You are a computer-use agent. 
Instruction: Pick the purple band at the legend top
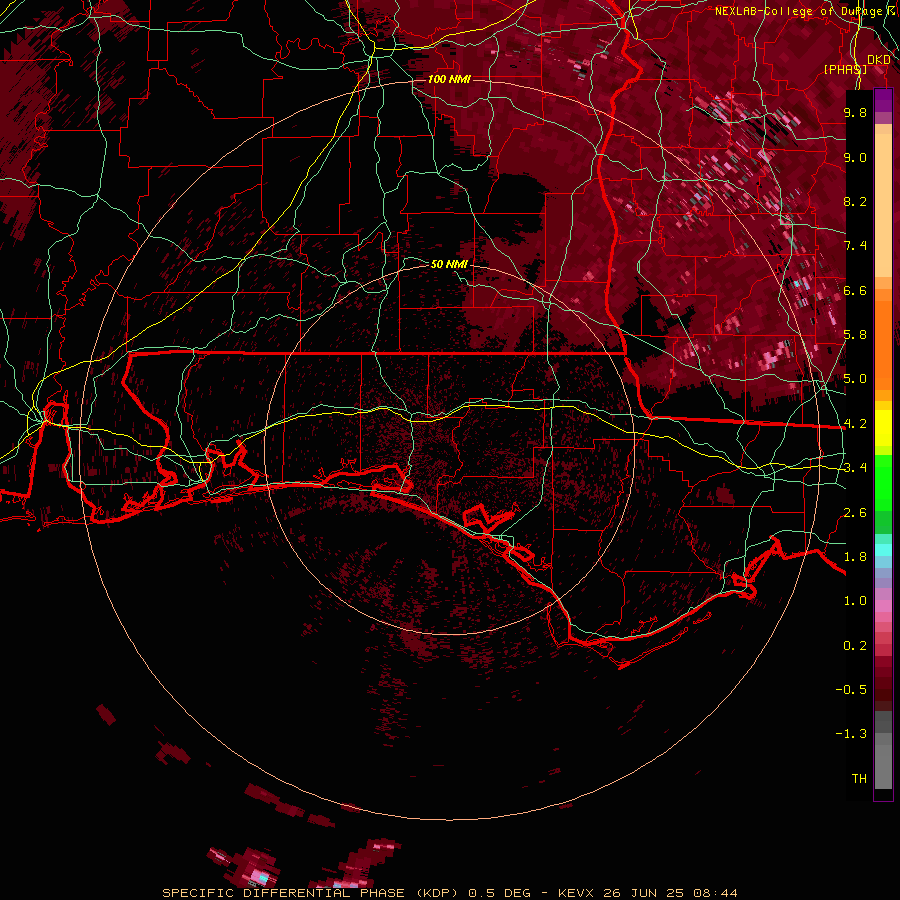point(883,100)
